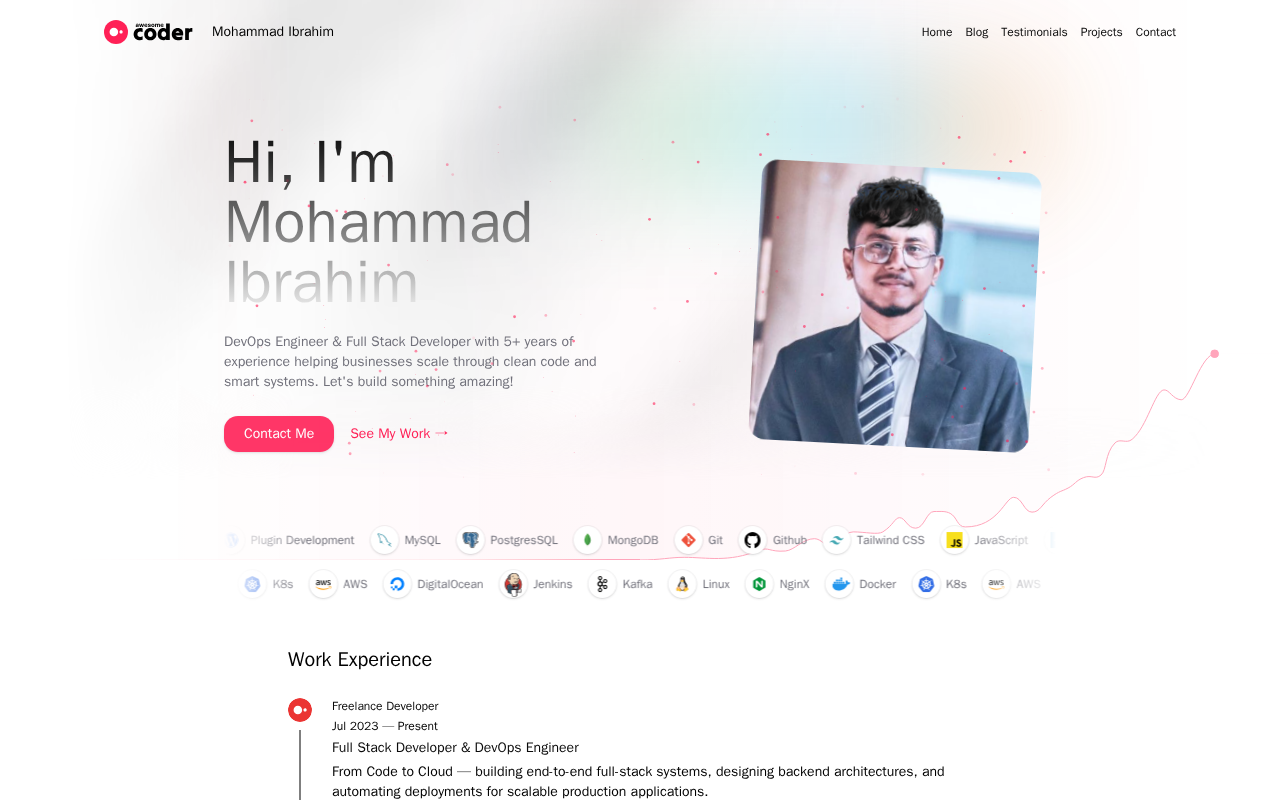Click the Jenkins icon
Viewport: 1280px width, 800px height.
tap(513, 584)
